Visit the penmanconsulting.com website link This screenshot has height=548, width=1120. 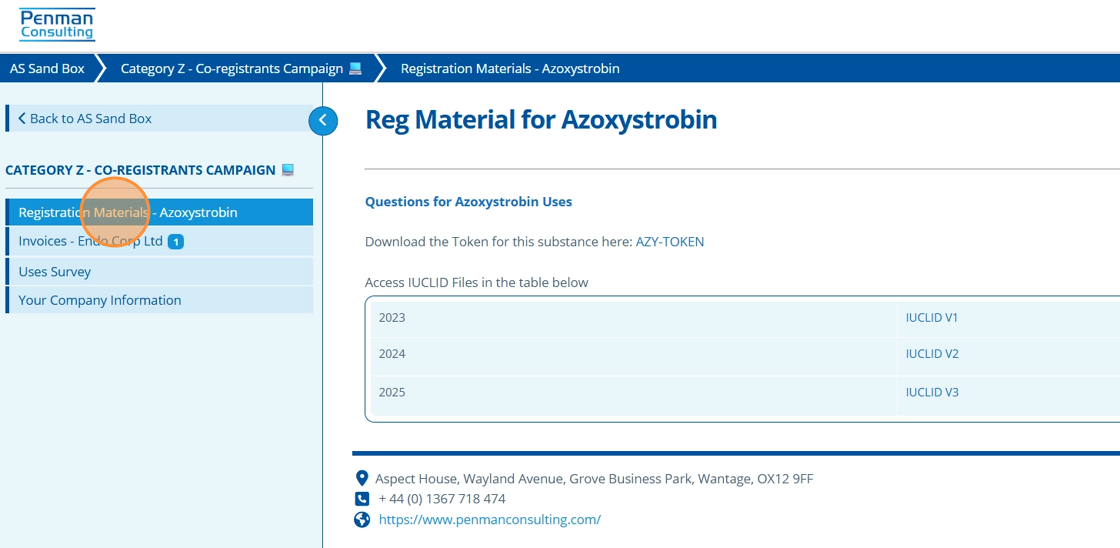[x=490, y=520]
